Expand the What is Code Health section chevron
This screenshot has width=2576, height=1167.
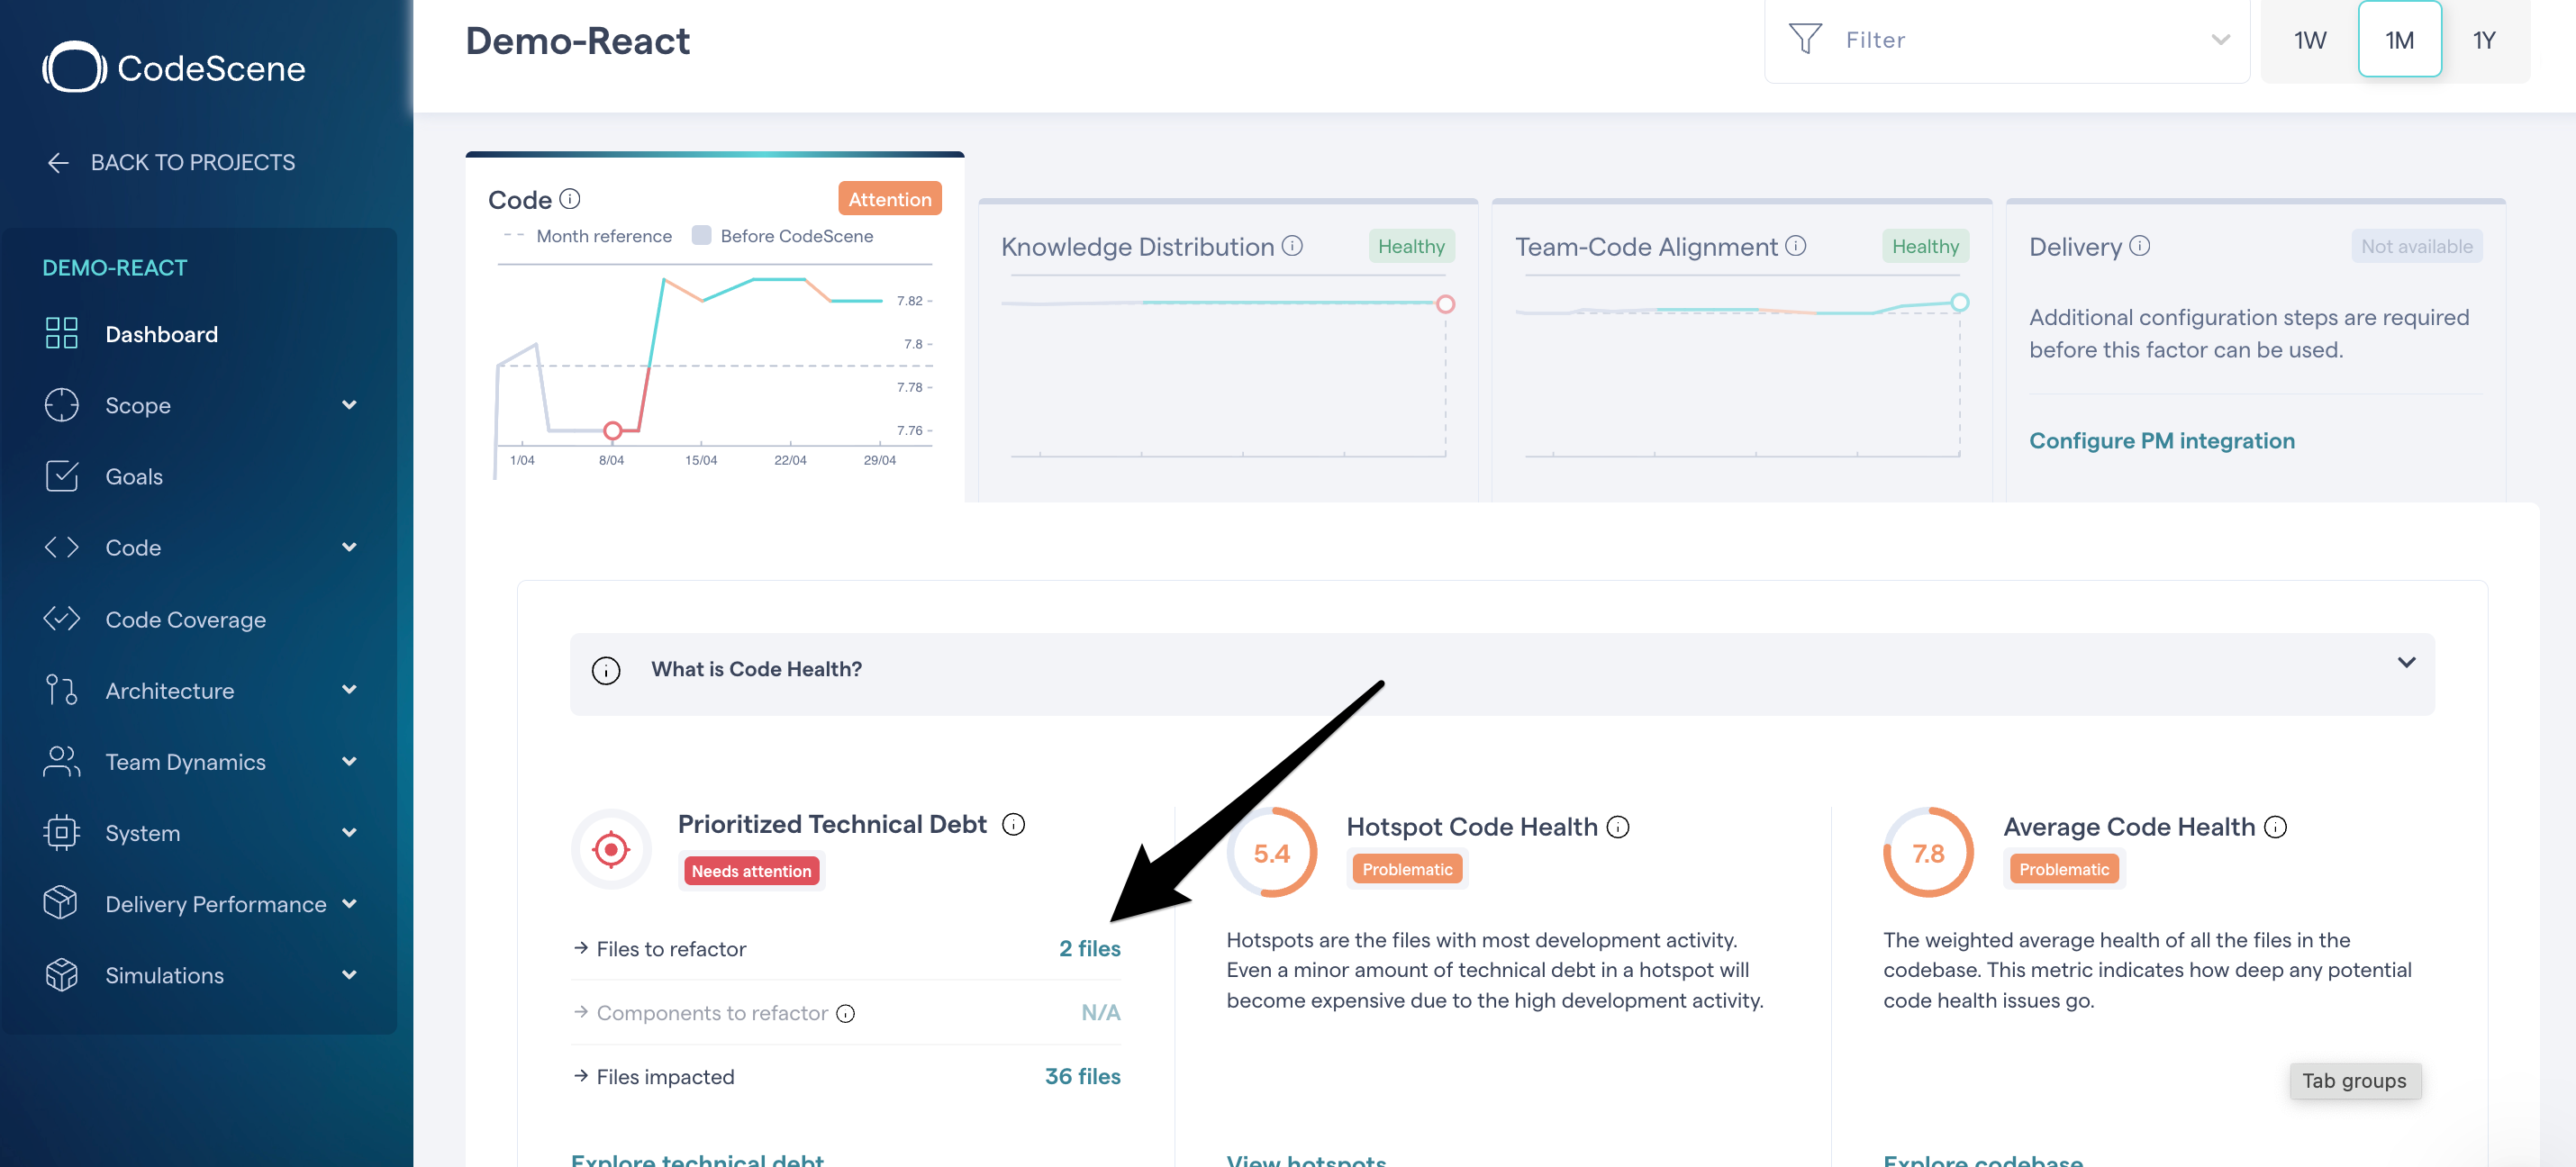tap(2406, 662)
